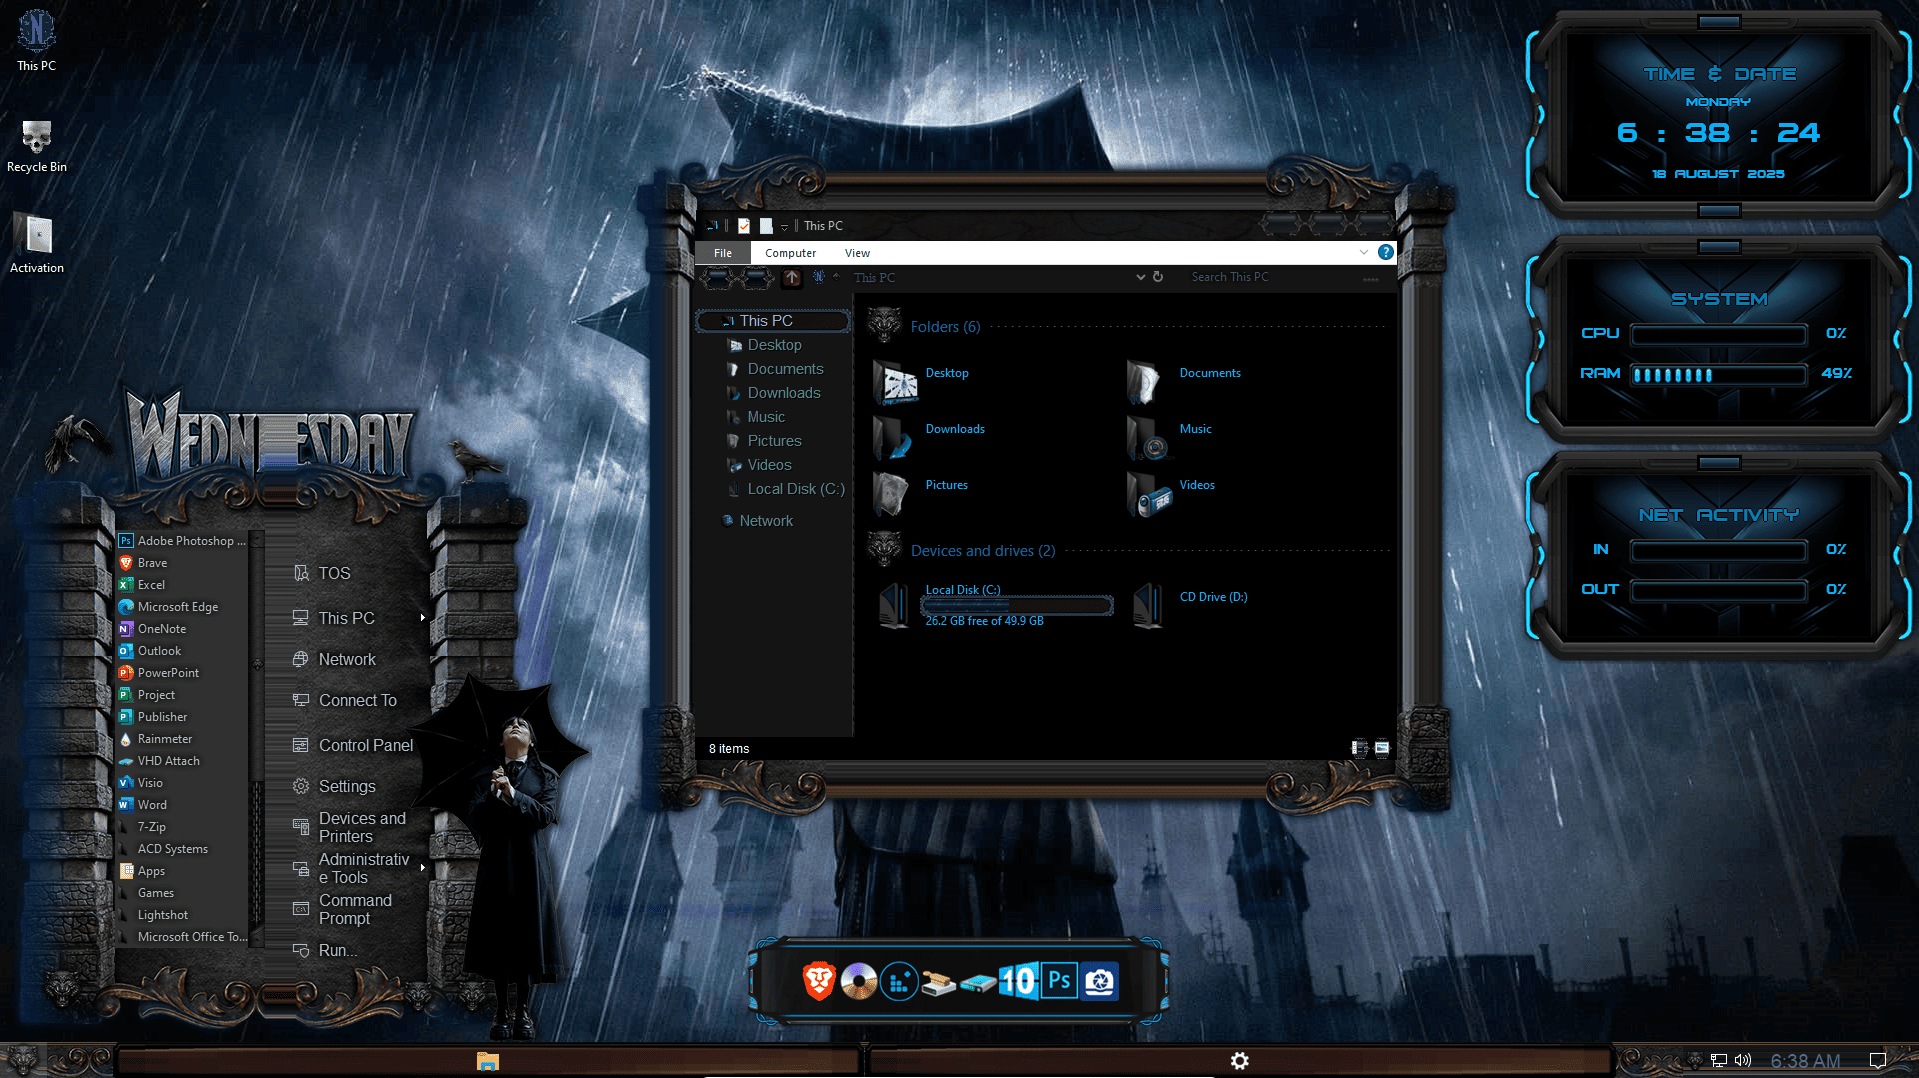Click the This PC address bar
This screenshot has width=1919, height=1078.
pyautogui.click(x=990, y=277)
